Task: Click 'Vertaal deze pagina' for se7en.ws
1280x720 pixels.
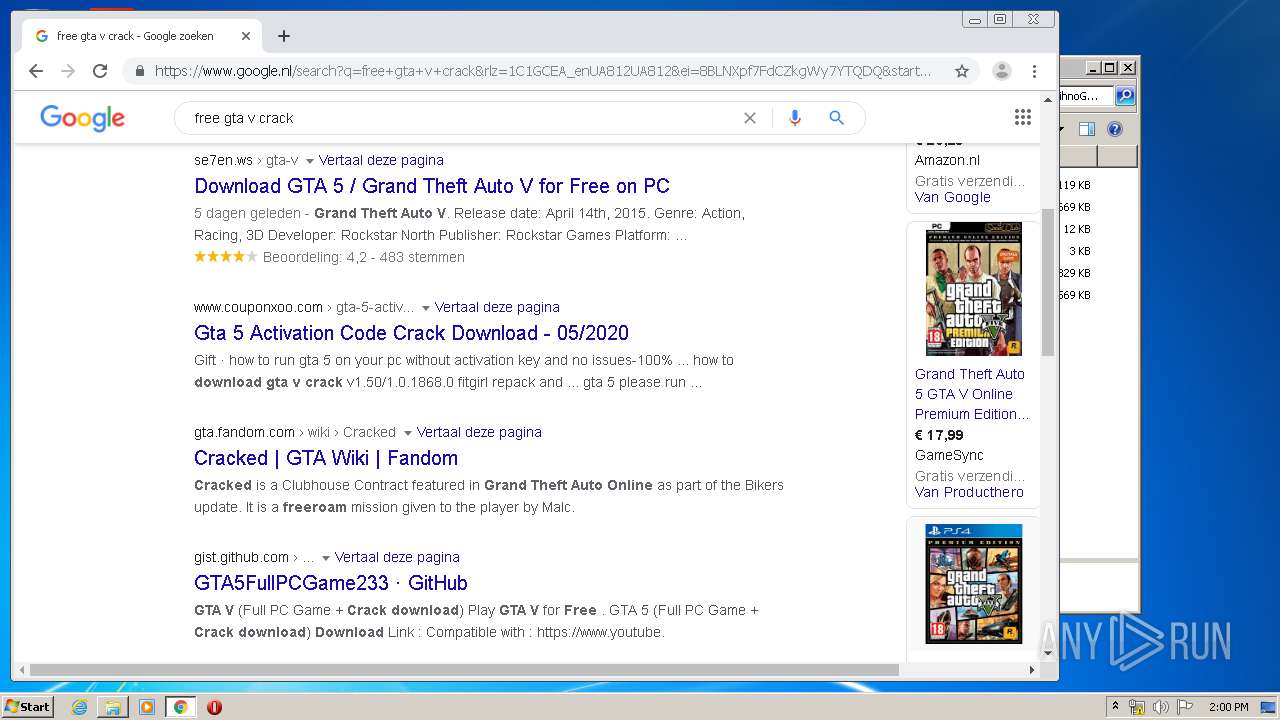Action: 381,160
